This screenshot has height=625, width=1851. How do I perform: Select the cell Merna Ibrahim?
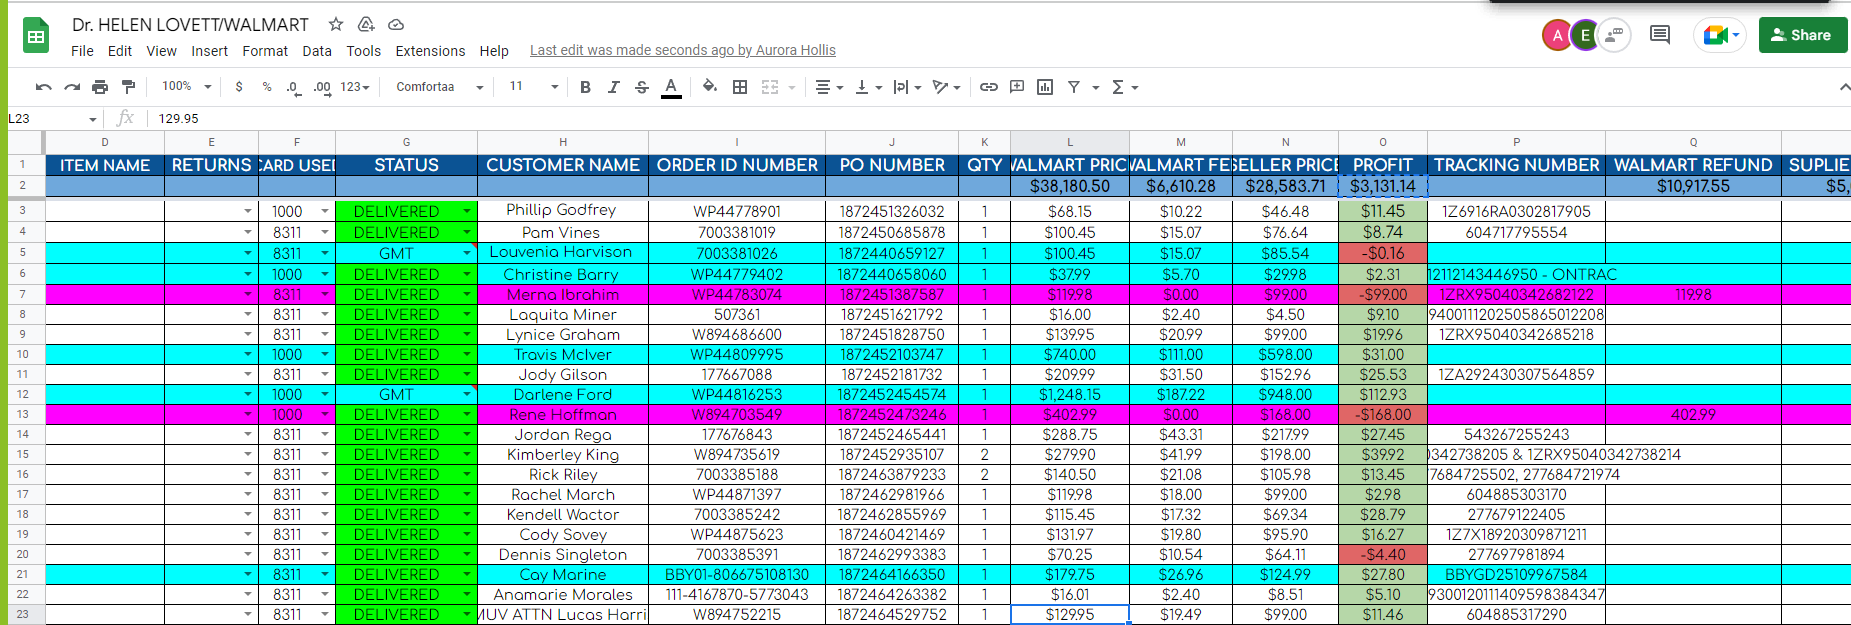pyautogui.click(x=562, y=294)
